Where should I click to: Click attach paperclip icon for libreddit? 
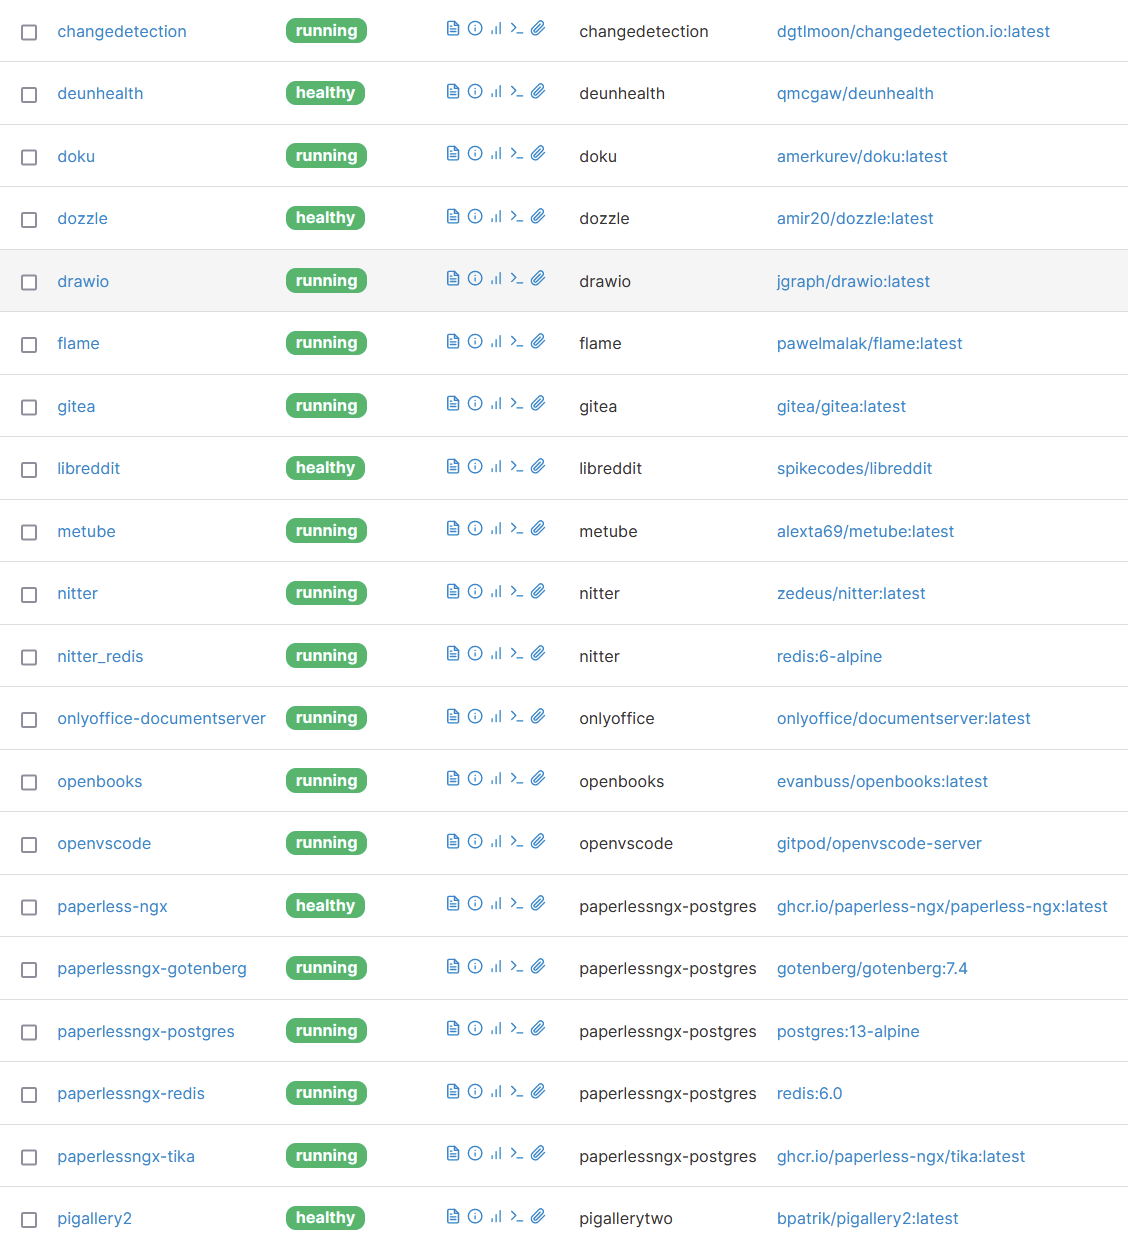pyautogui.click(x=538, y=466)
